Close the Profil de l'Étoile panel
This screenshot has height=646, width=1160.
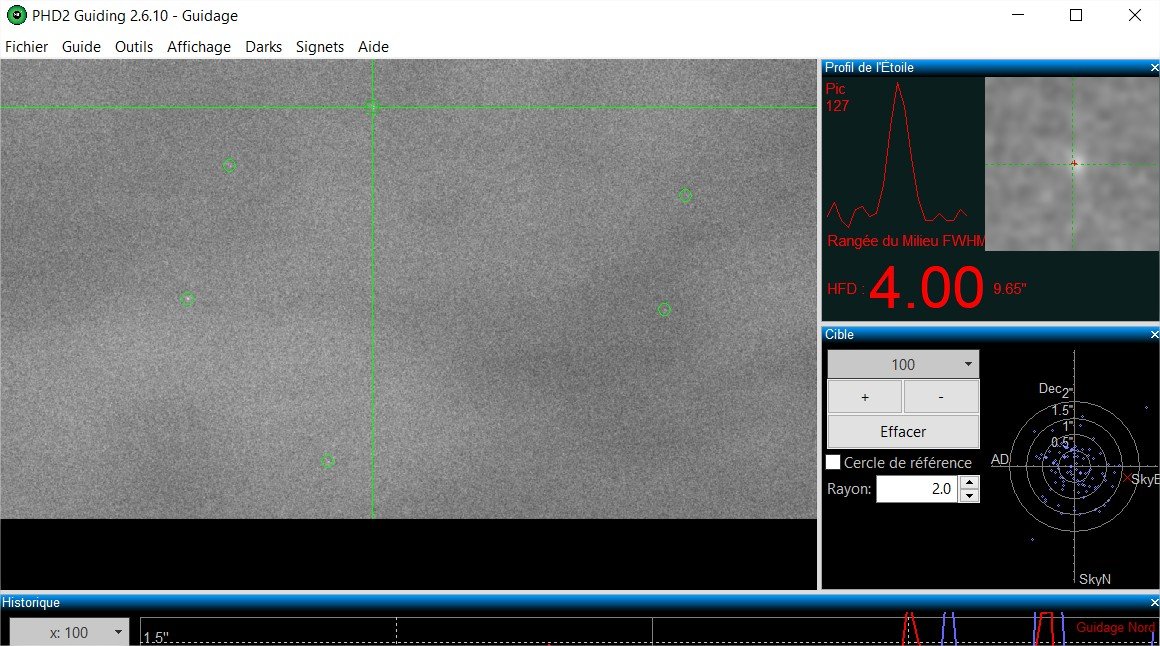point(1154,67)
